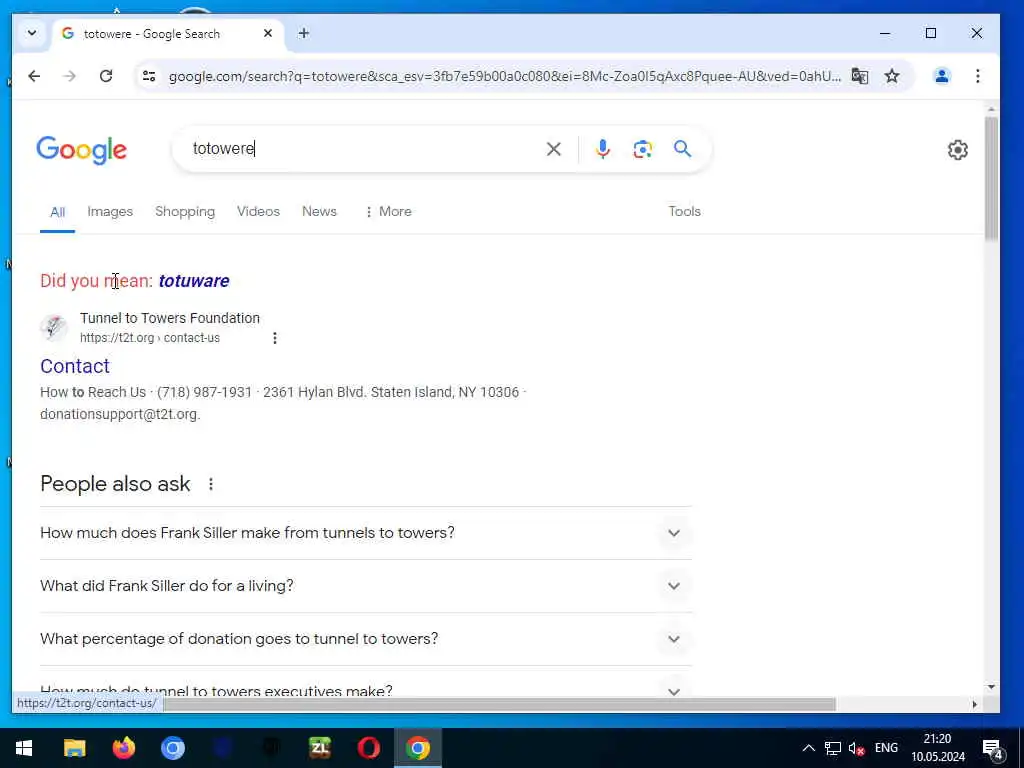
Task: Open About this result three dots
Action: [x=275, y=338]
